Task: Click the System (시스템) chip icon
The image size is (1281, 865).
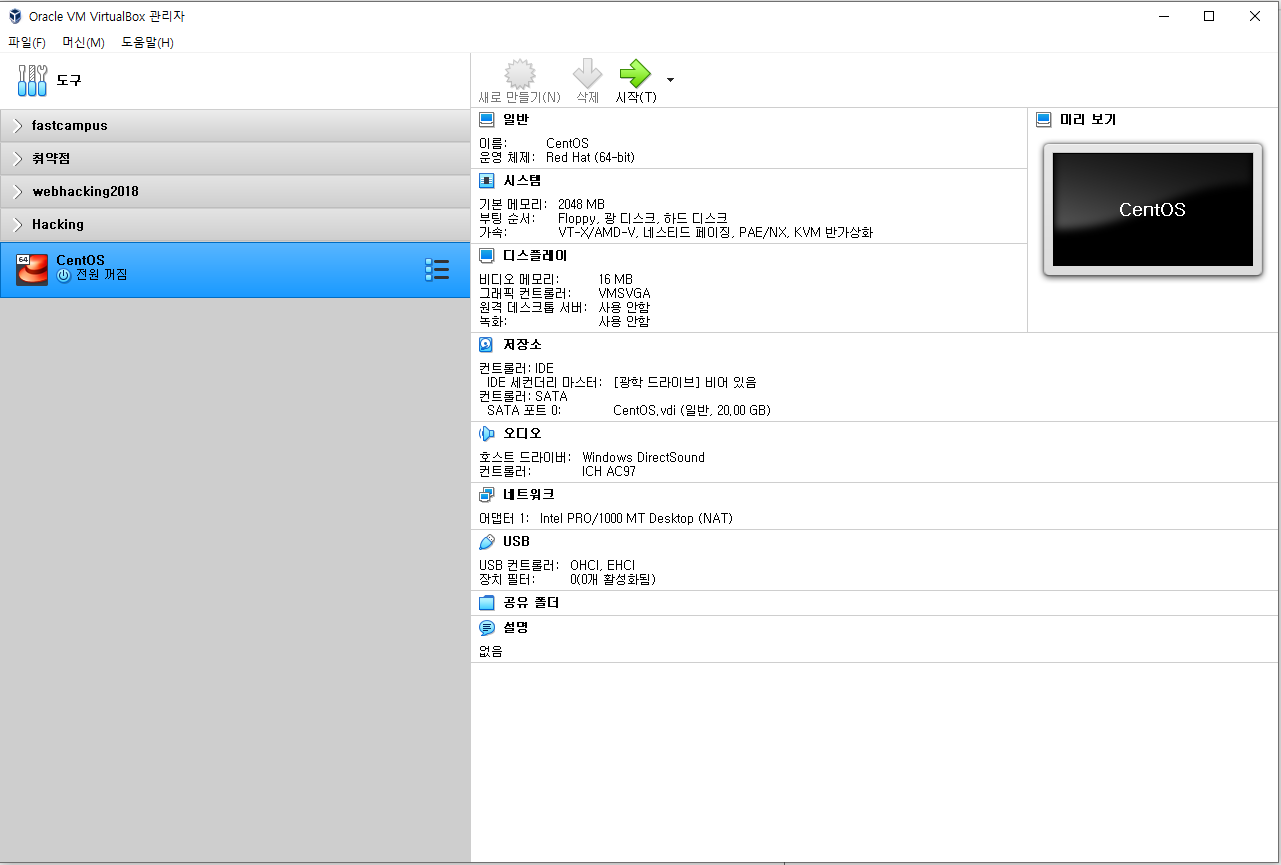Action: [x=487, y=181]
